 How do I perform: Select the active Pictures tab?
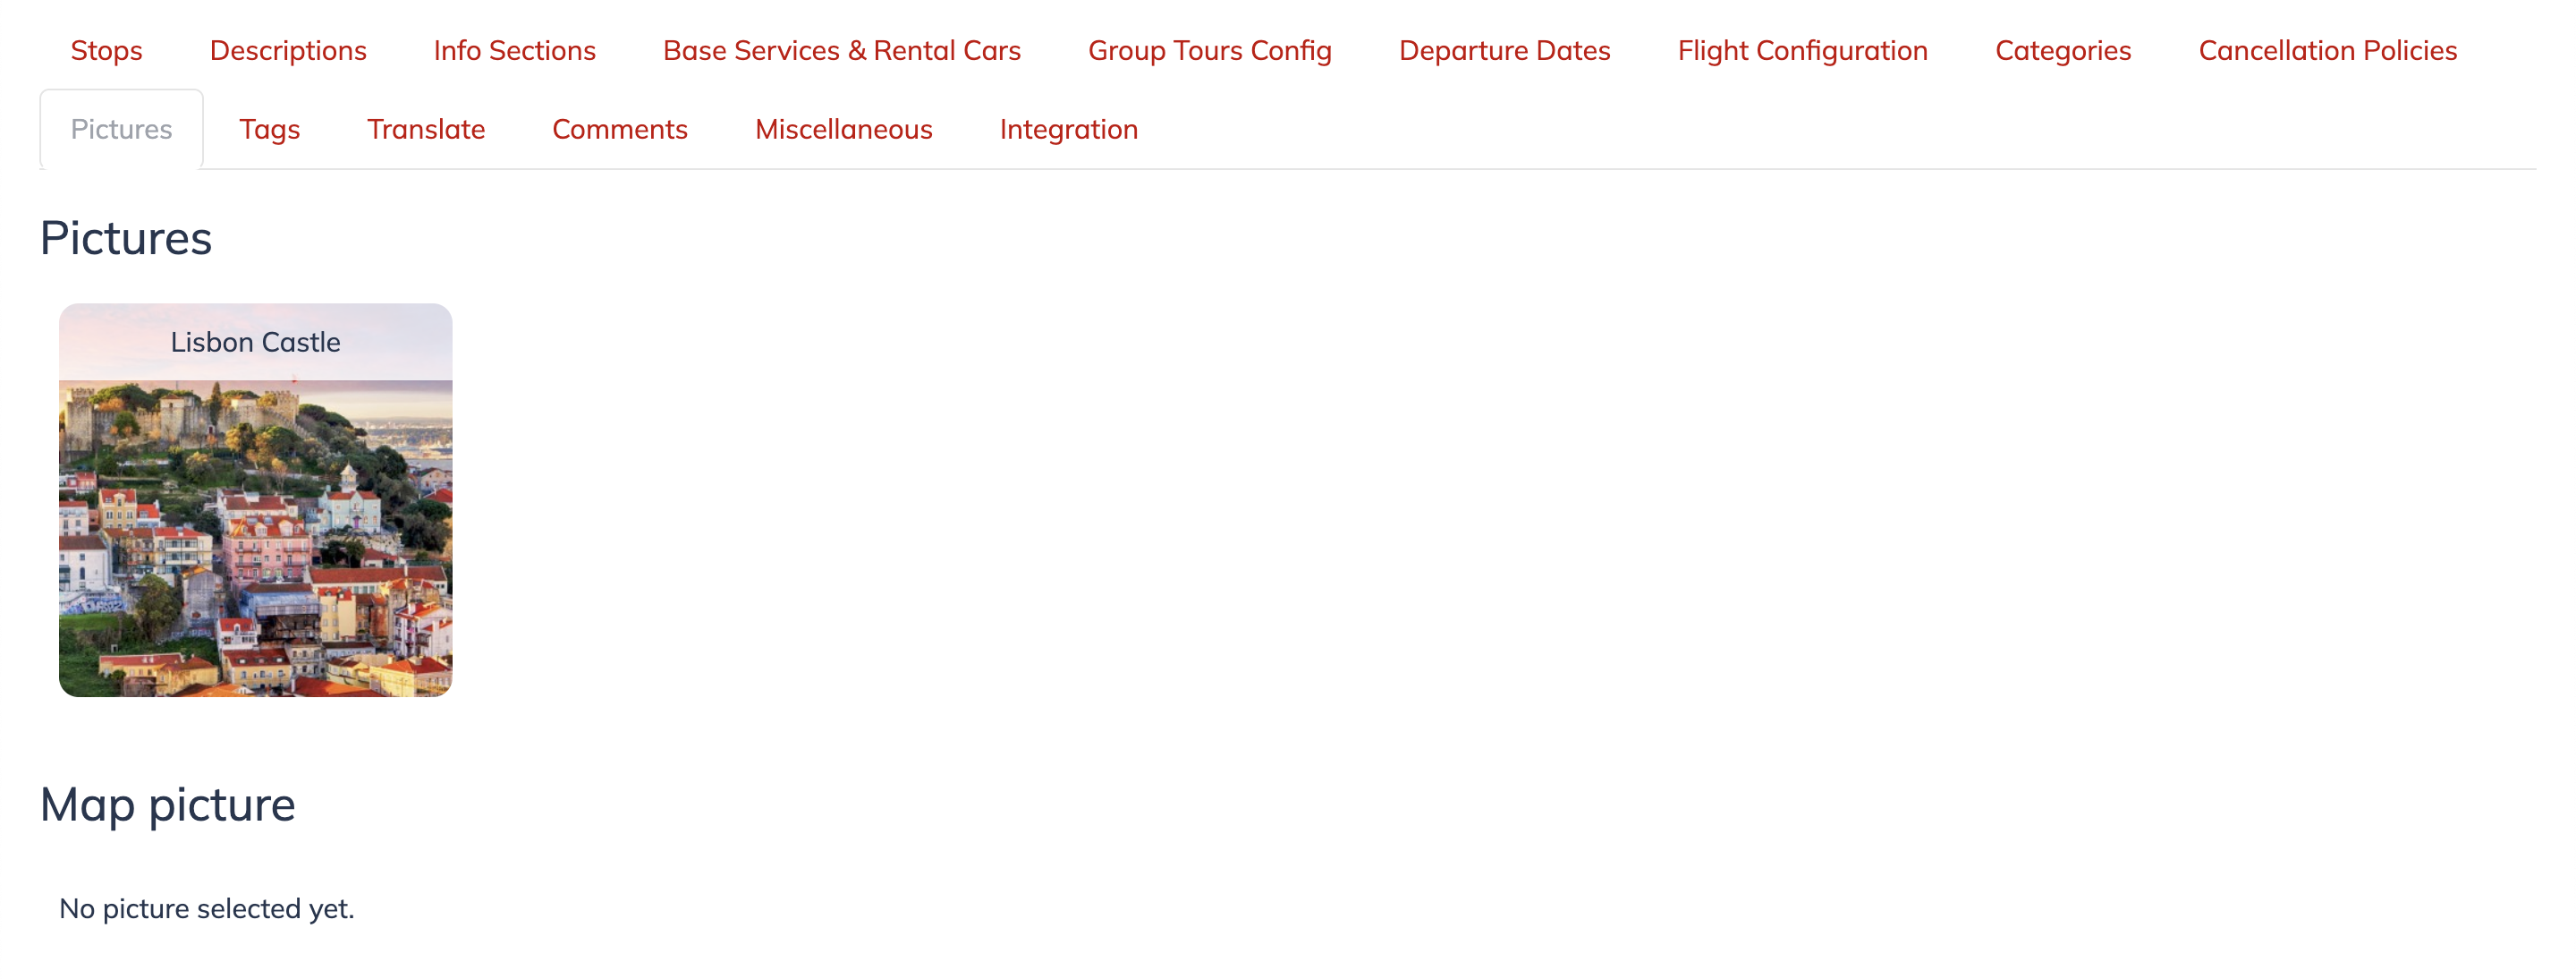coord(121,129)
